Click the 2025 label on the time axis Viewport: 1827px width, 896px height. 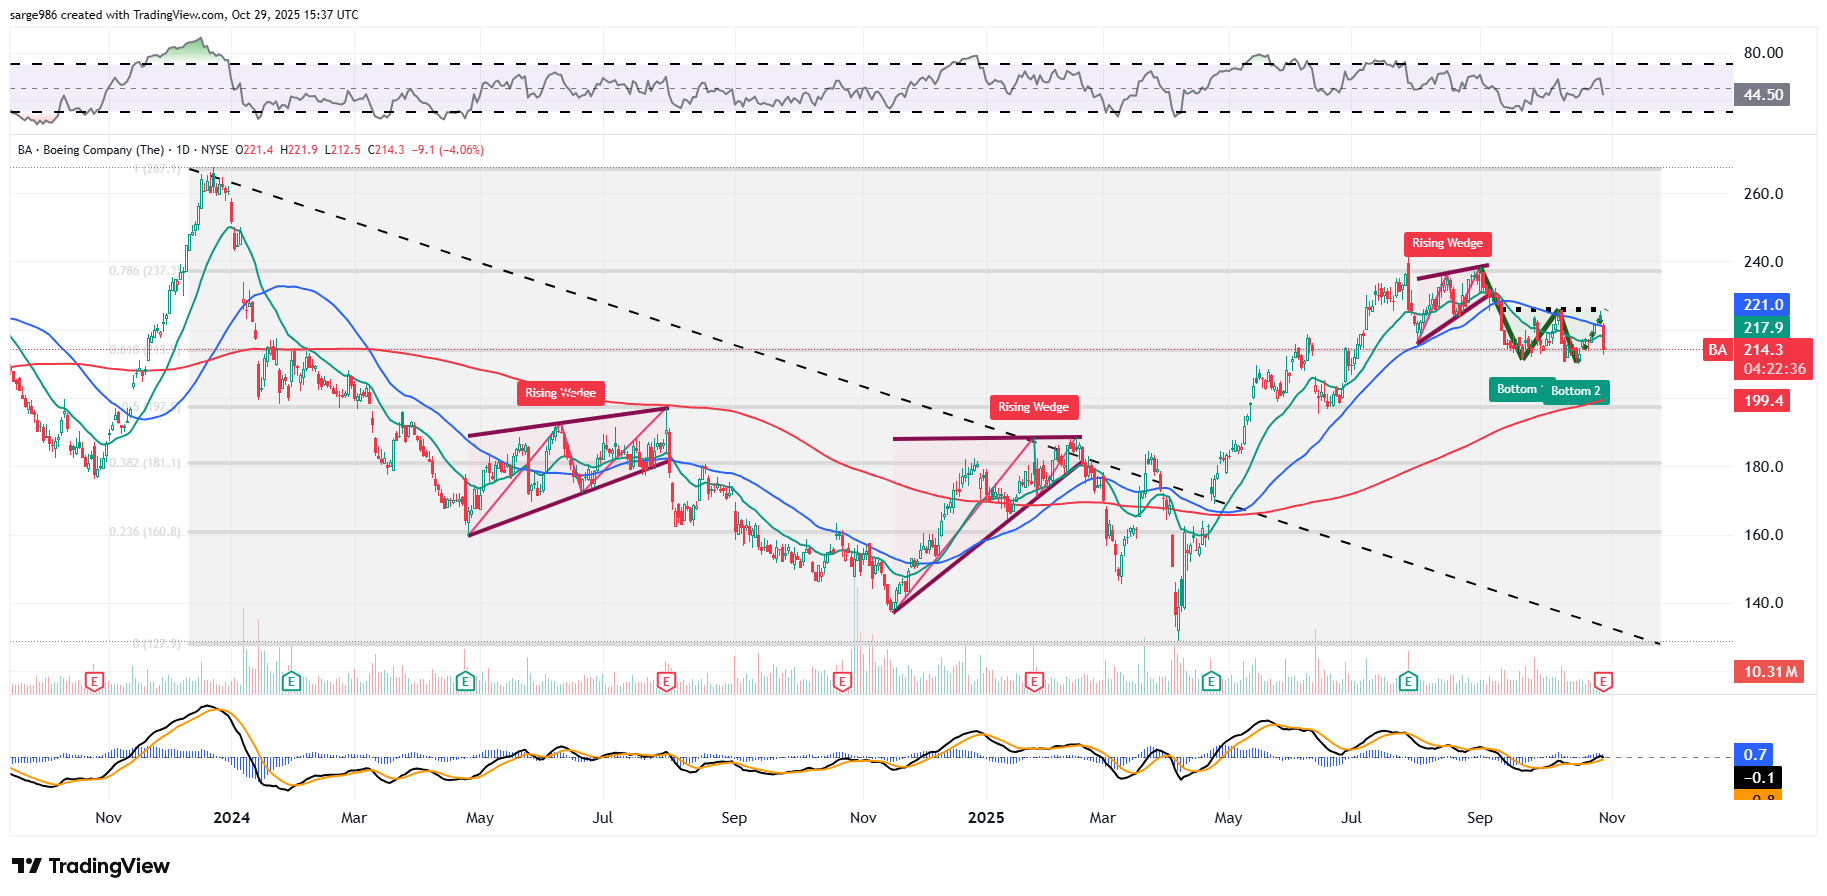[986, 818]
